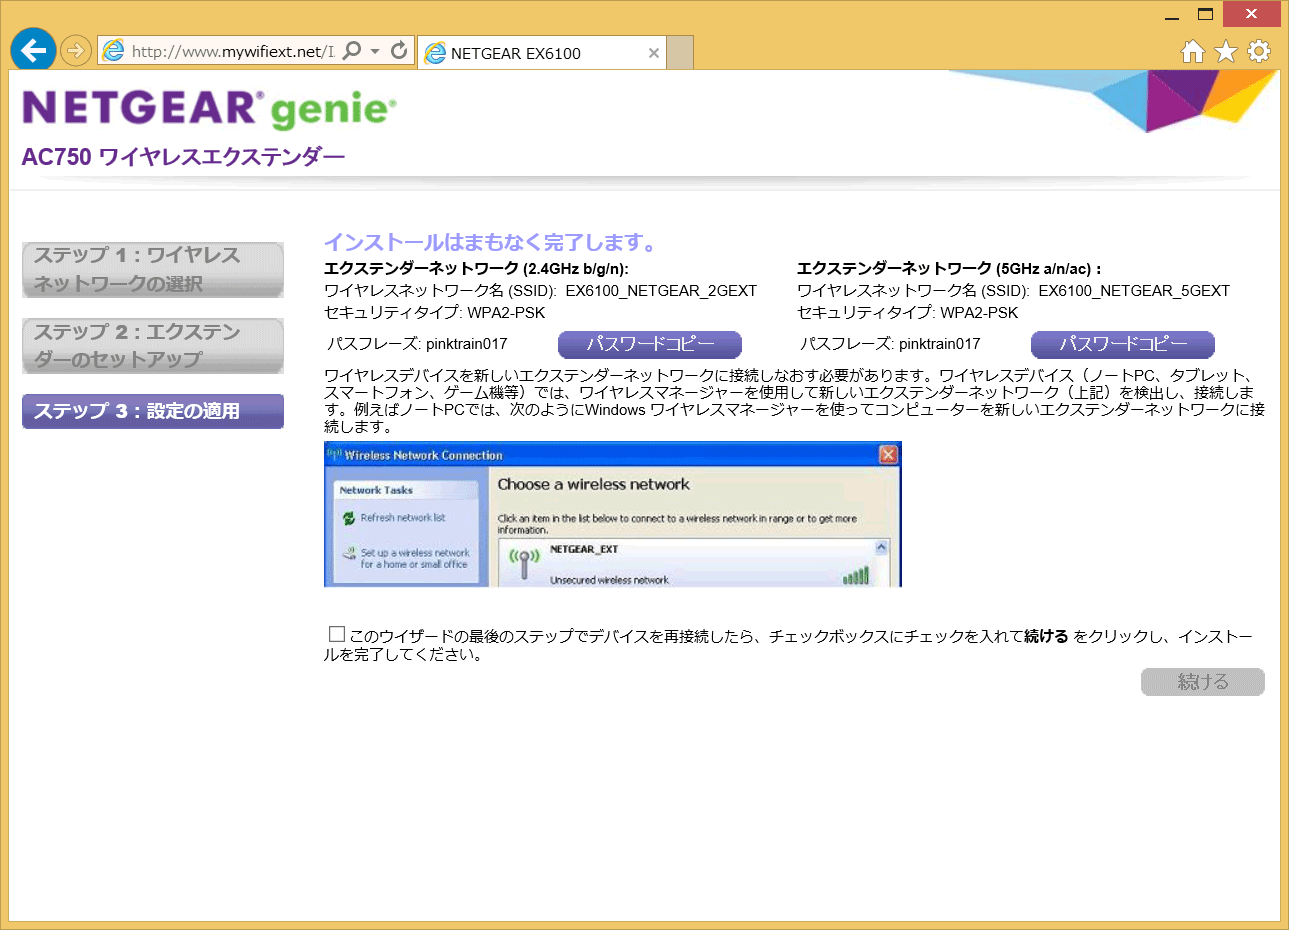
Task: Copy the 2.4GHz network password
Action: point(649,344)
